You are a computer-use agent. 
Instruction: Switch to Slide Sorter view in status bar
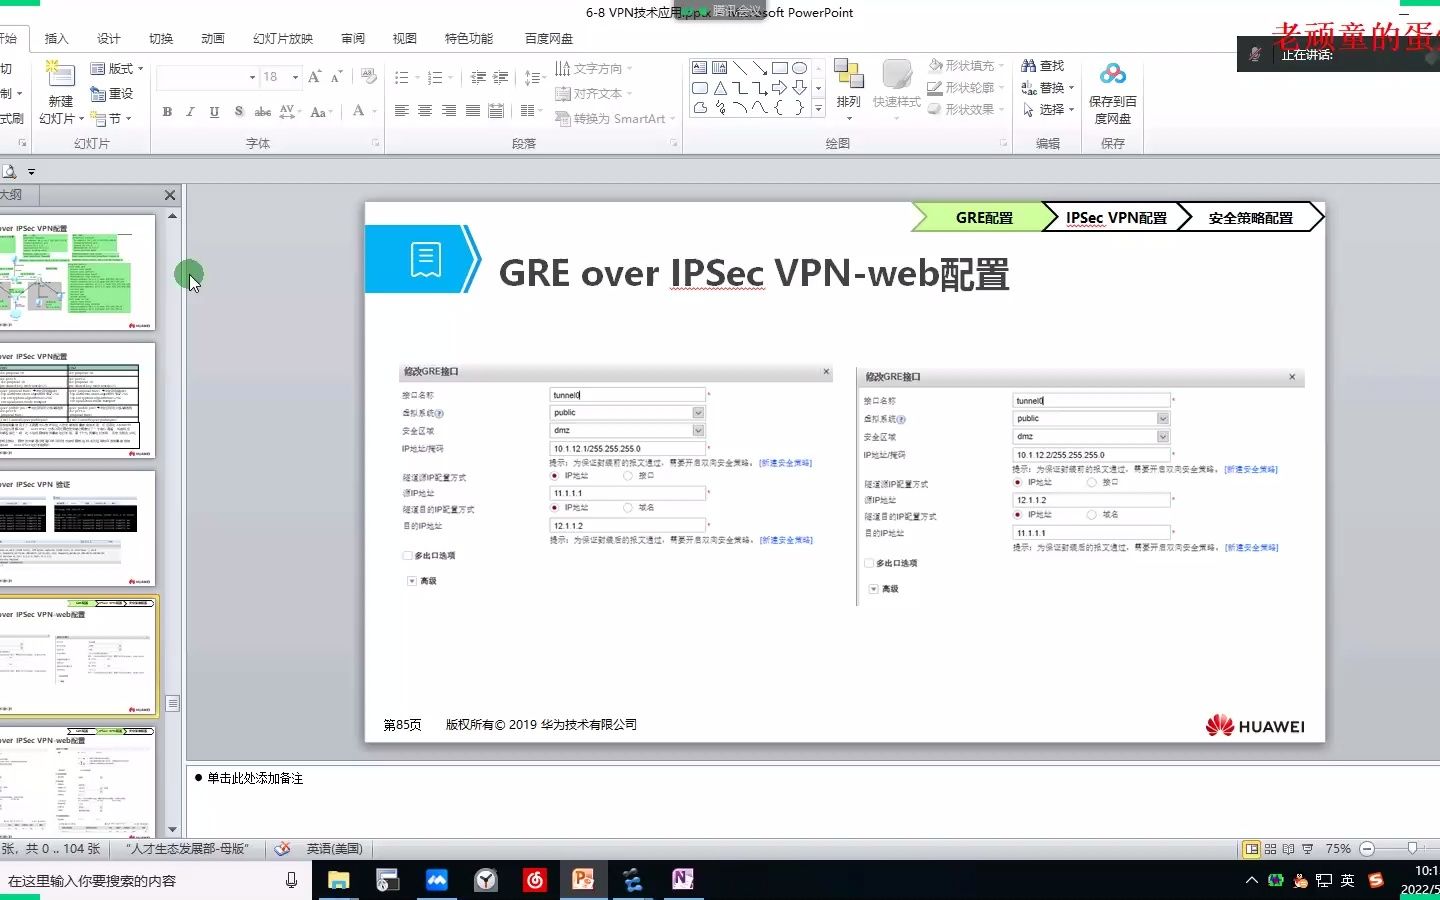click(1270, 849)
